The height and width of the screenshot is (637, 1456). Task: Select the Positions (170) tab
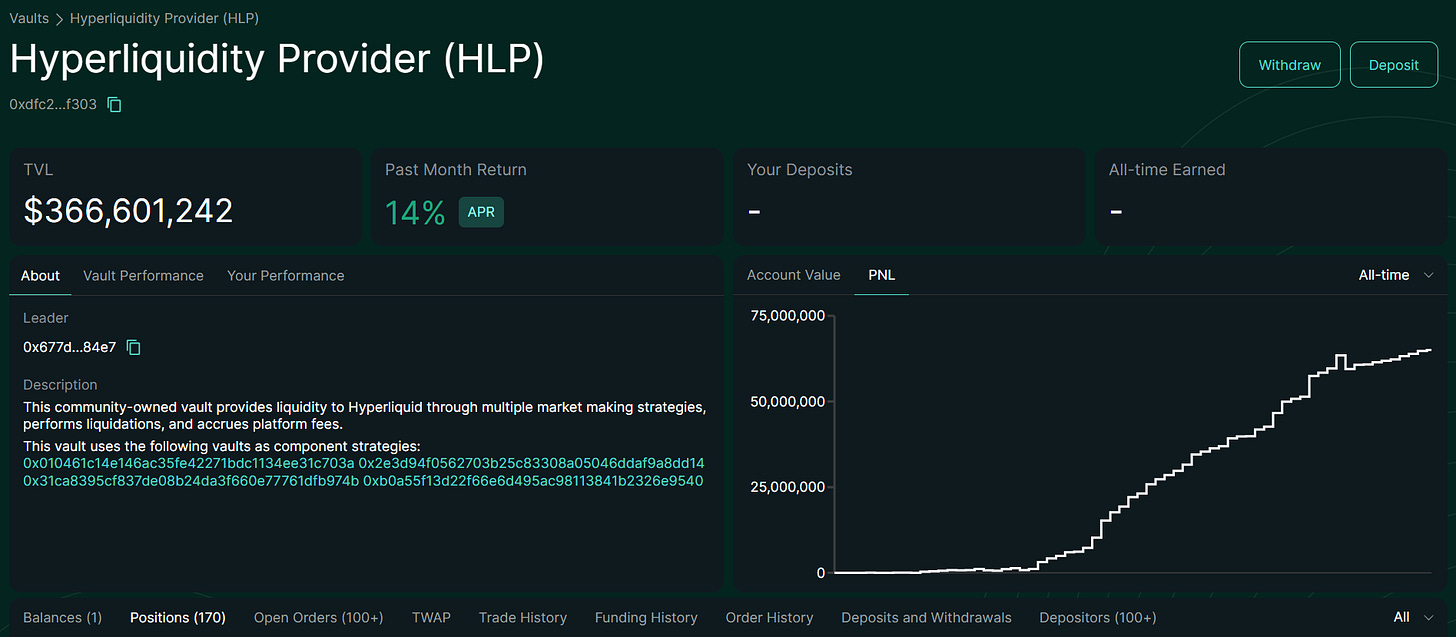[x=178, y=617]
